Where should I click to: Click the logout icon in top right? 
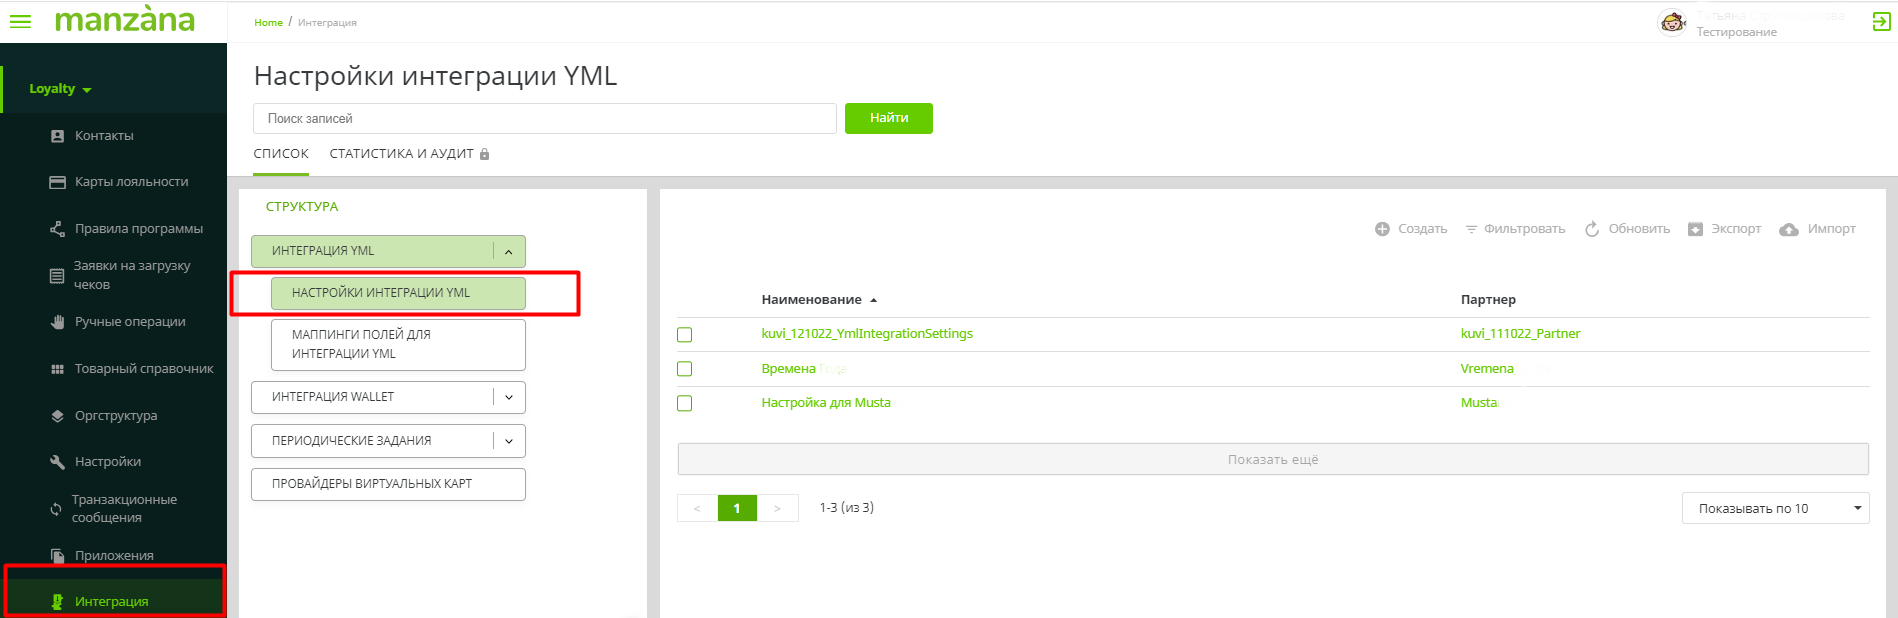coord(1881,22)
